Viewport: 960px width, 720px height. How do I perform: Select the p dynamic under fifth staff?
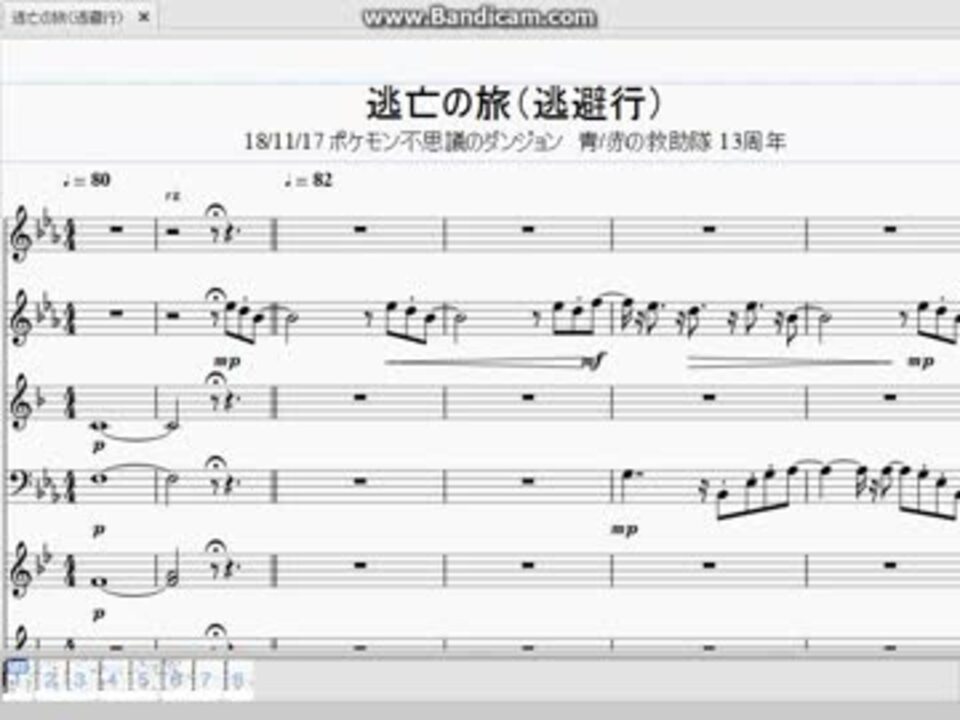pos(98,613)
